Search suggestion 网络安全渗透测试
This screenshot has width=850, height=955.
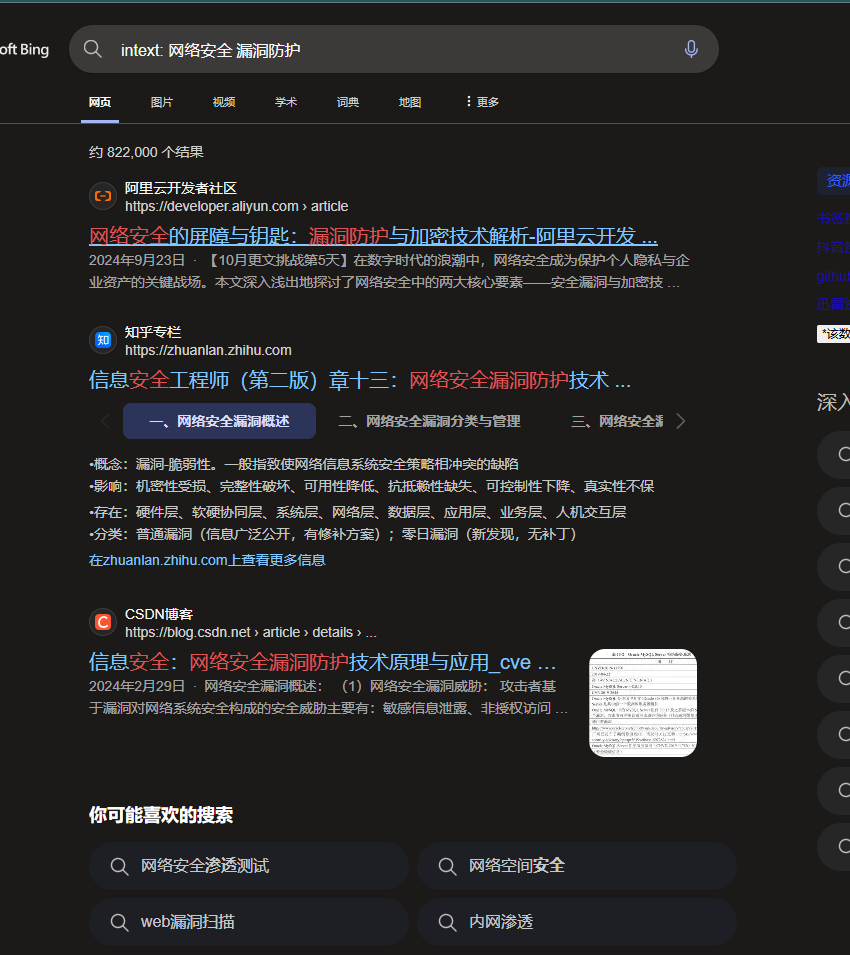tap(248, 866)
